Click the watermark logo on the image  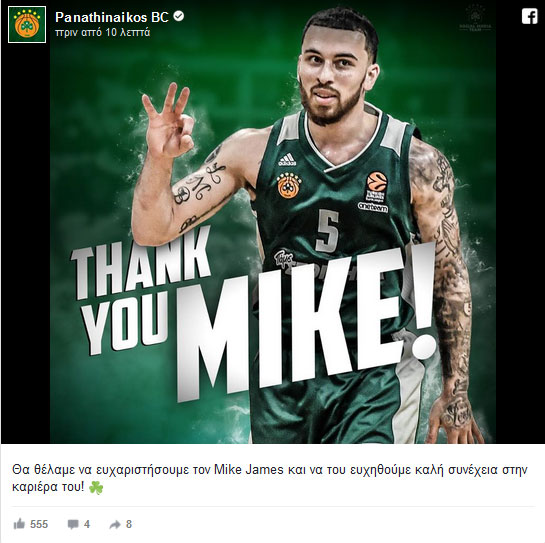(x=475, y=18)
